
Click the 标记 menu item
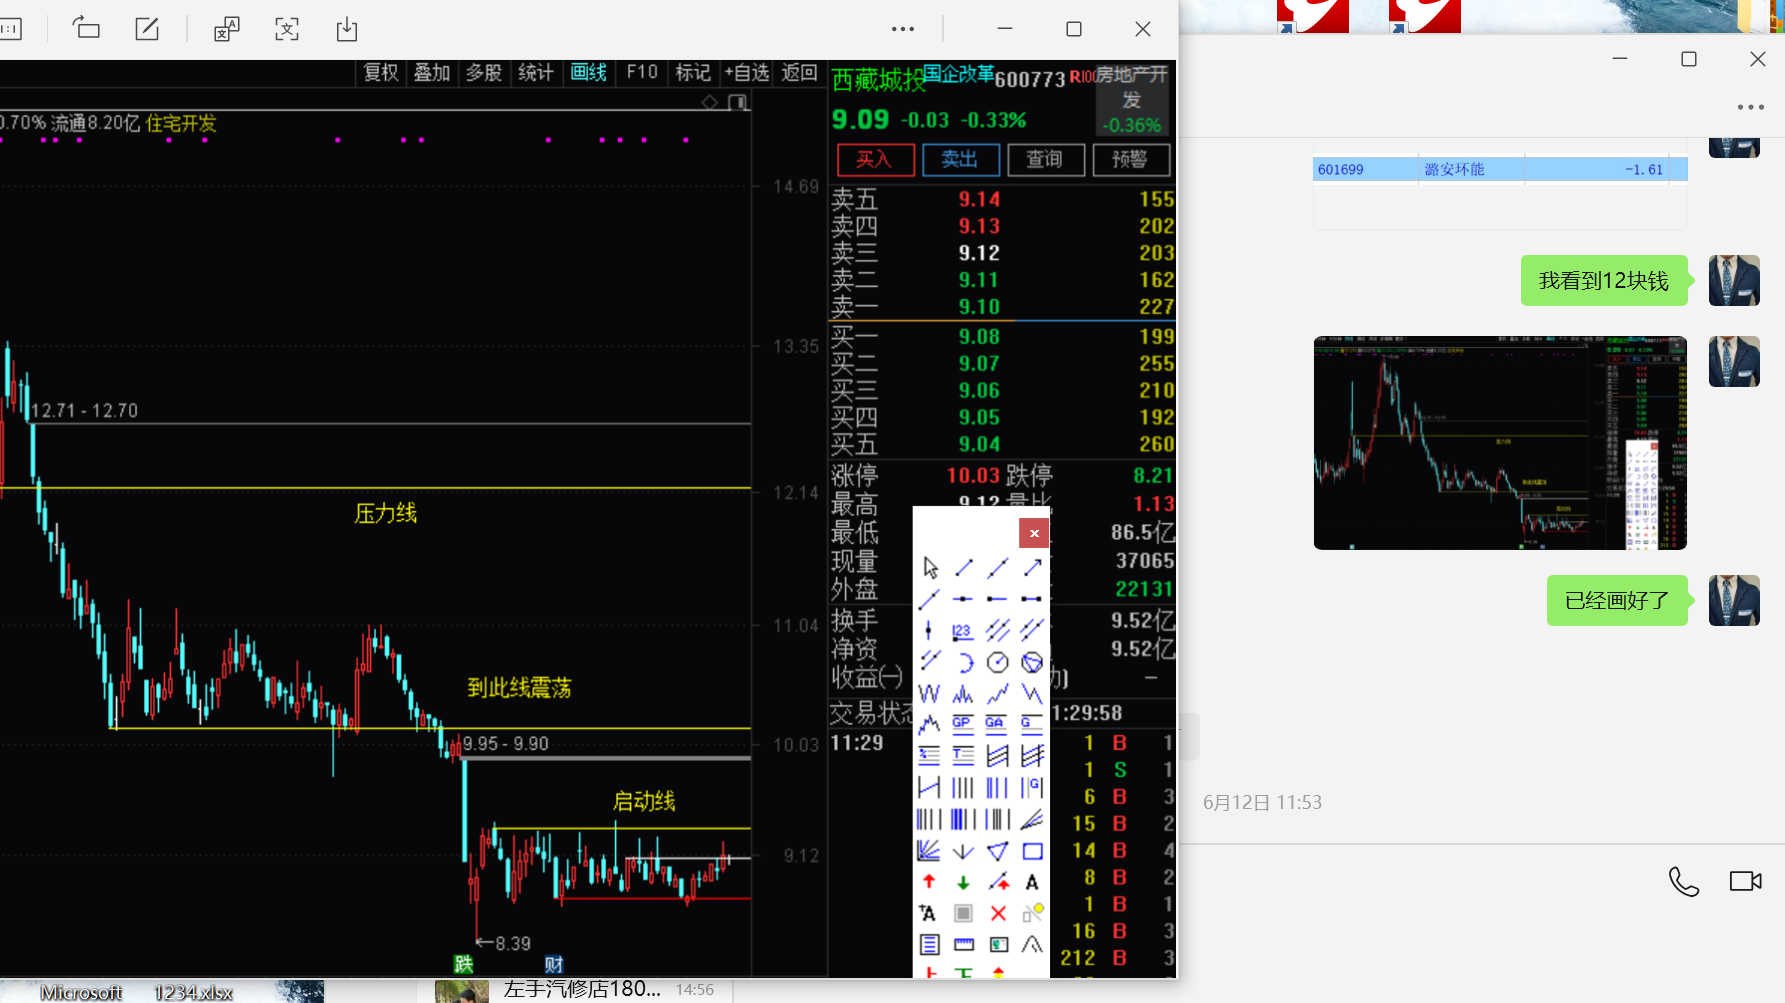693,72
